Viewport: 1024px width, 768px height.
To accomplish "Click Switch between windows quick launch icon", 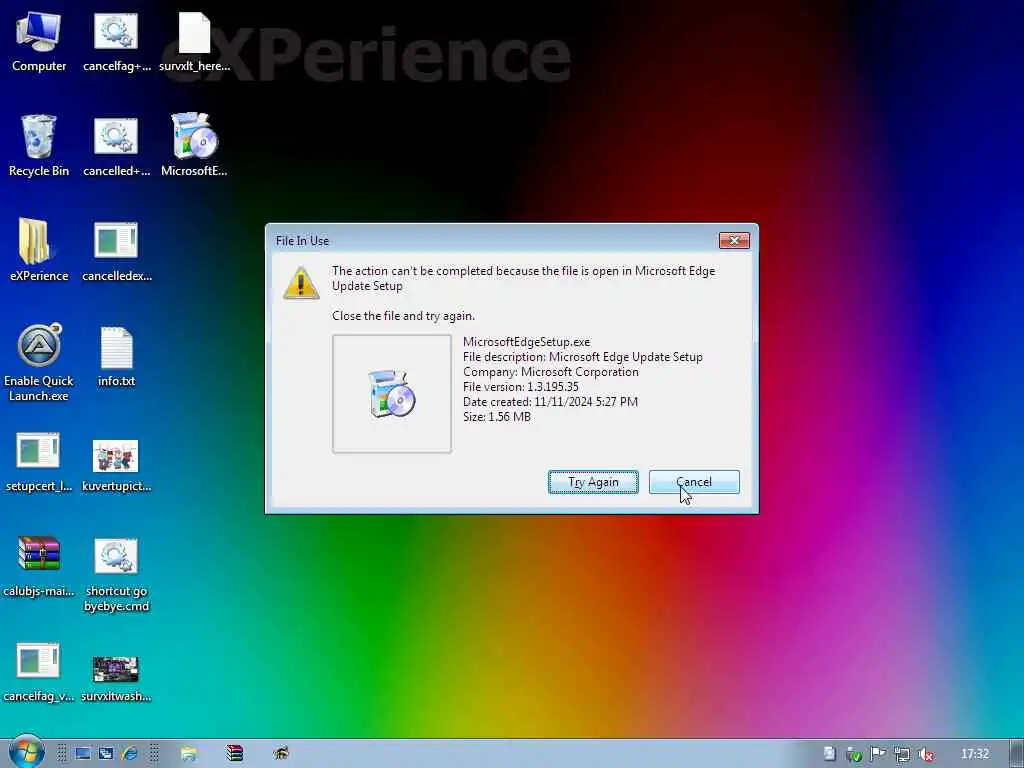I will pos(106,754).
